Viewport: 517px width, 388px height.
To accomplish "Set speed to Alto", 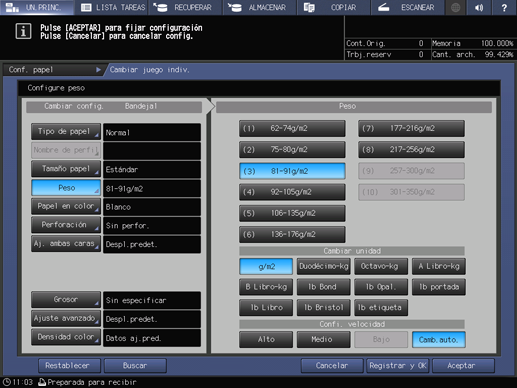I will click(x=266, y=340).
